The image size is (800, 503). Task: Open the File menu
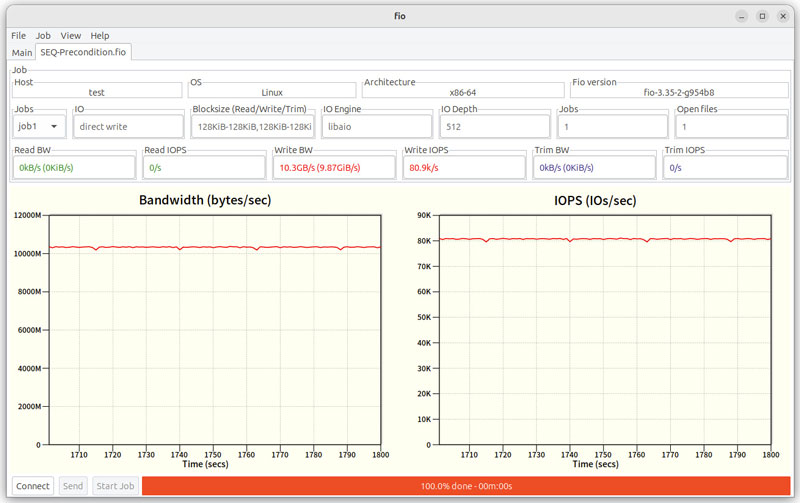tap(18, 35)
